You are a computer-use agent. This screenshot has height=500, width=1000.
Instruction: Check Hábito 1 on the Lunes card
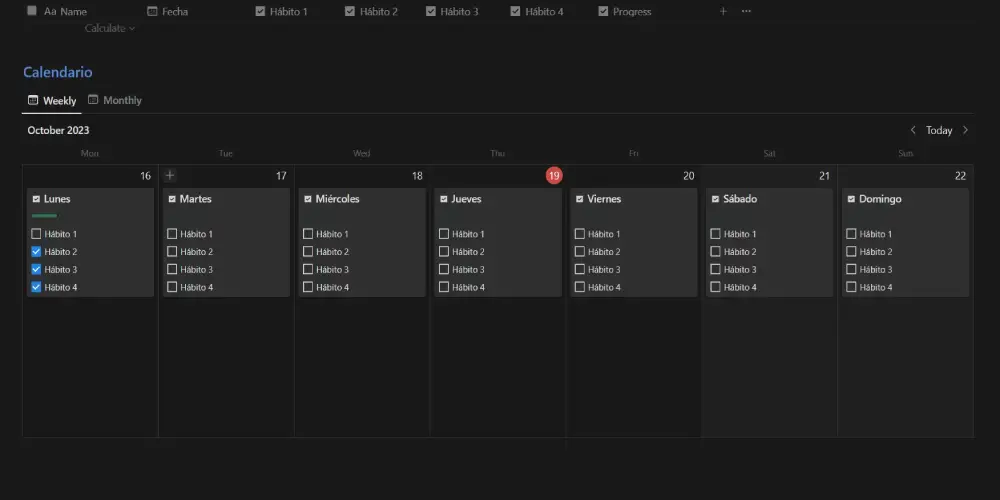point(36,234)
